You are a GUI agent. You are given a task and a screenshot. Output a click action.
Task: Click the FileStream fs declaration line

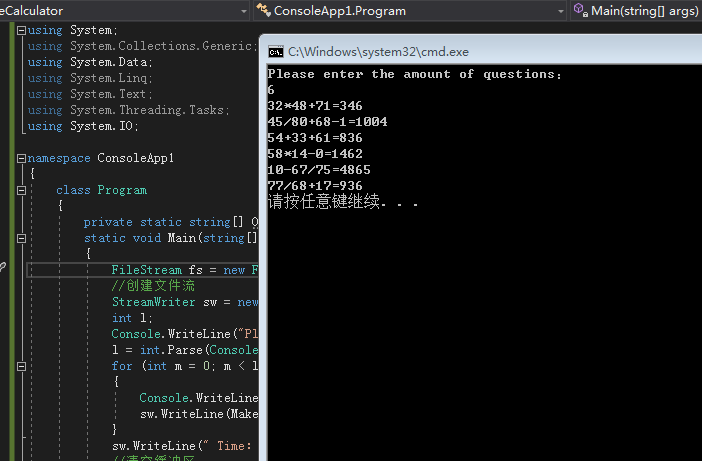[x=184, y=270]
